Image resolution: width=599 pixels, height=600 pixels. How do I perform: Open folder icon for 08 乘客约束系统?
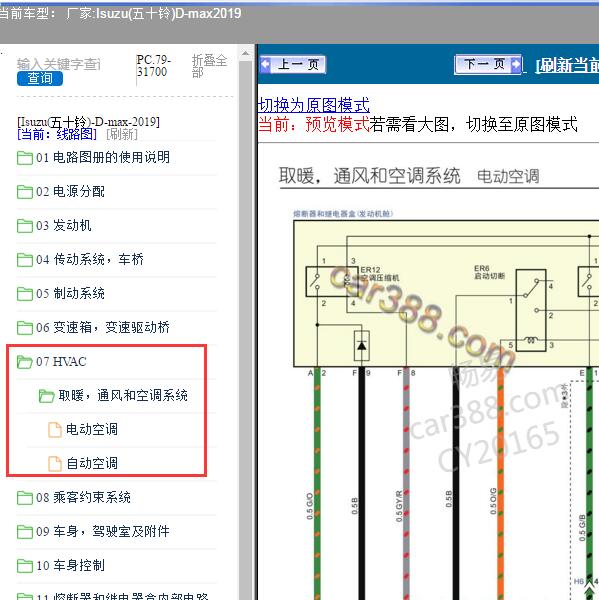click(25, 498)
